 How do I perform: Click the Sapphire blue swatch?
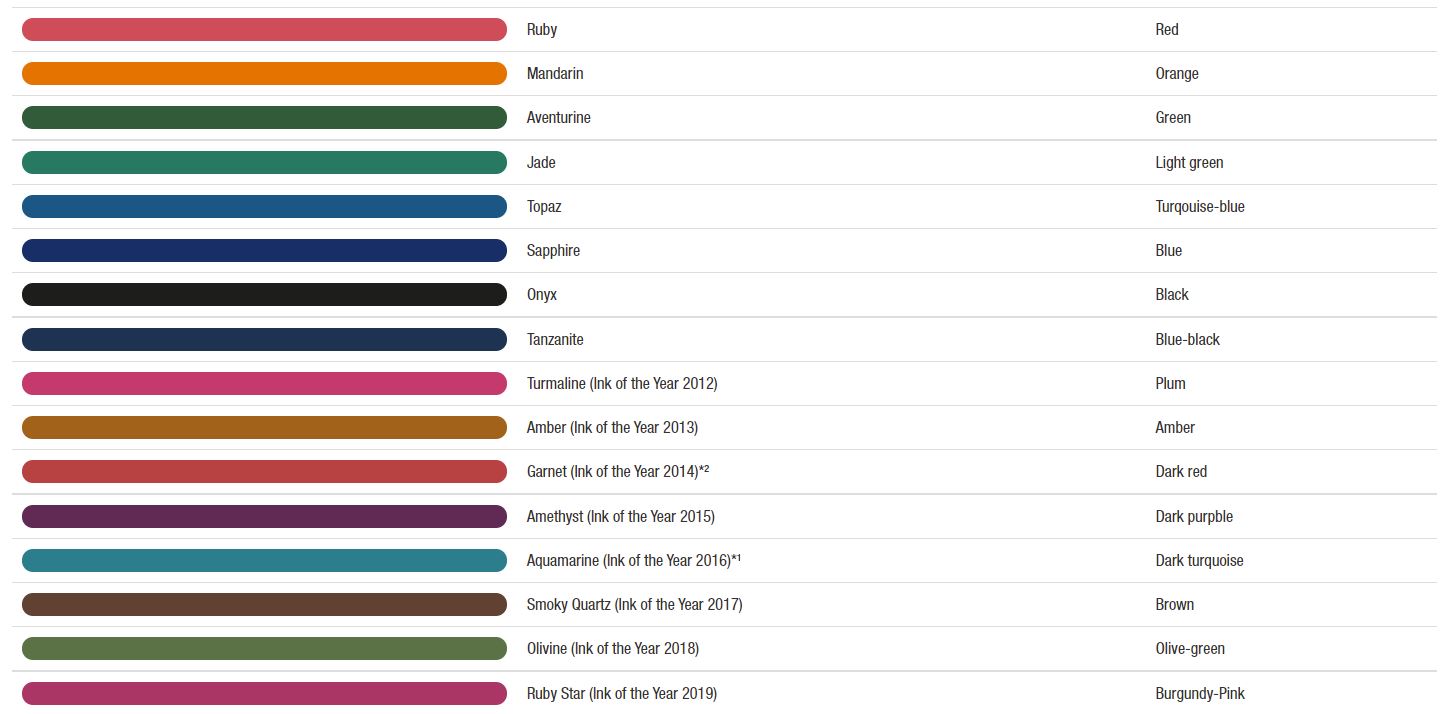[264, 250]
